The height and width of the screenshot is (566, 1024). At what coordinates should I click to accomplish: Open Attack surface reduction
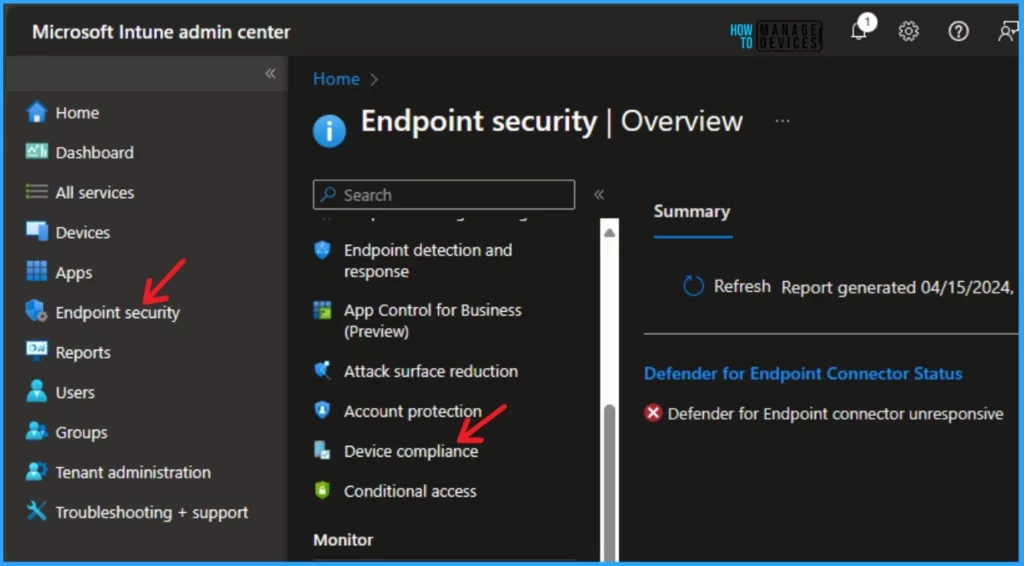pos(431,371)
